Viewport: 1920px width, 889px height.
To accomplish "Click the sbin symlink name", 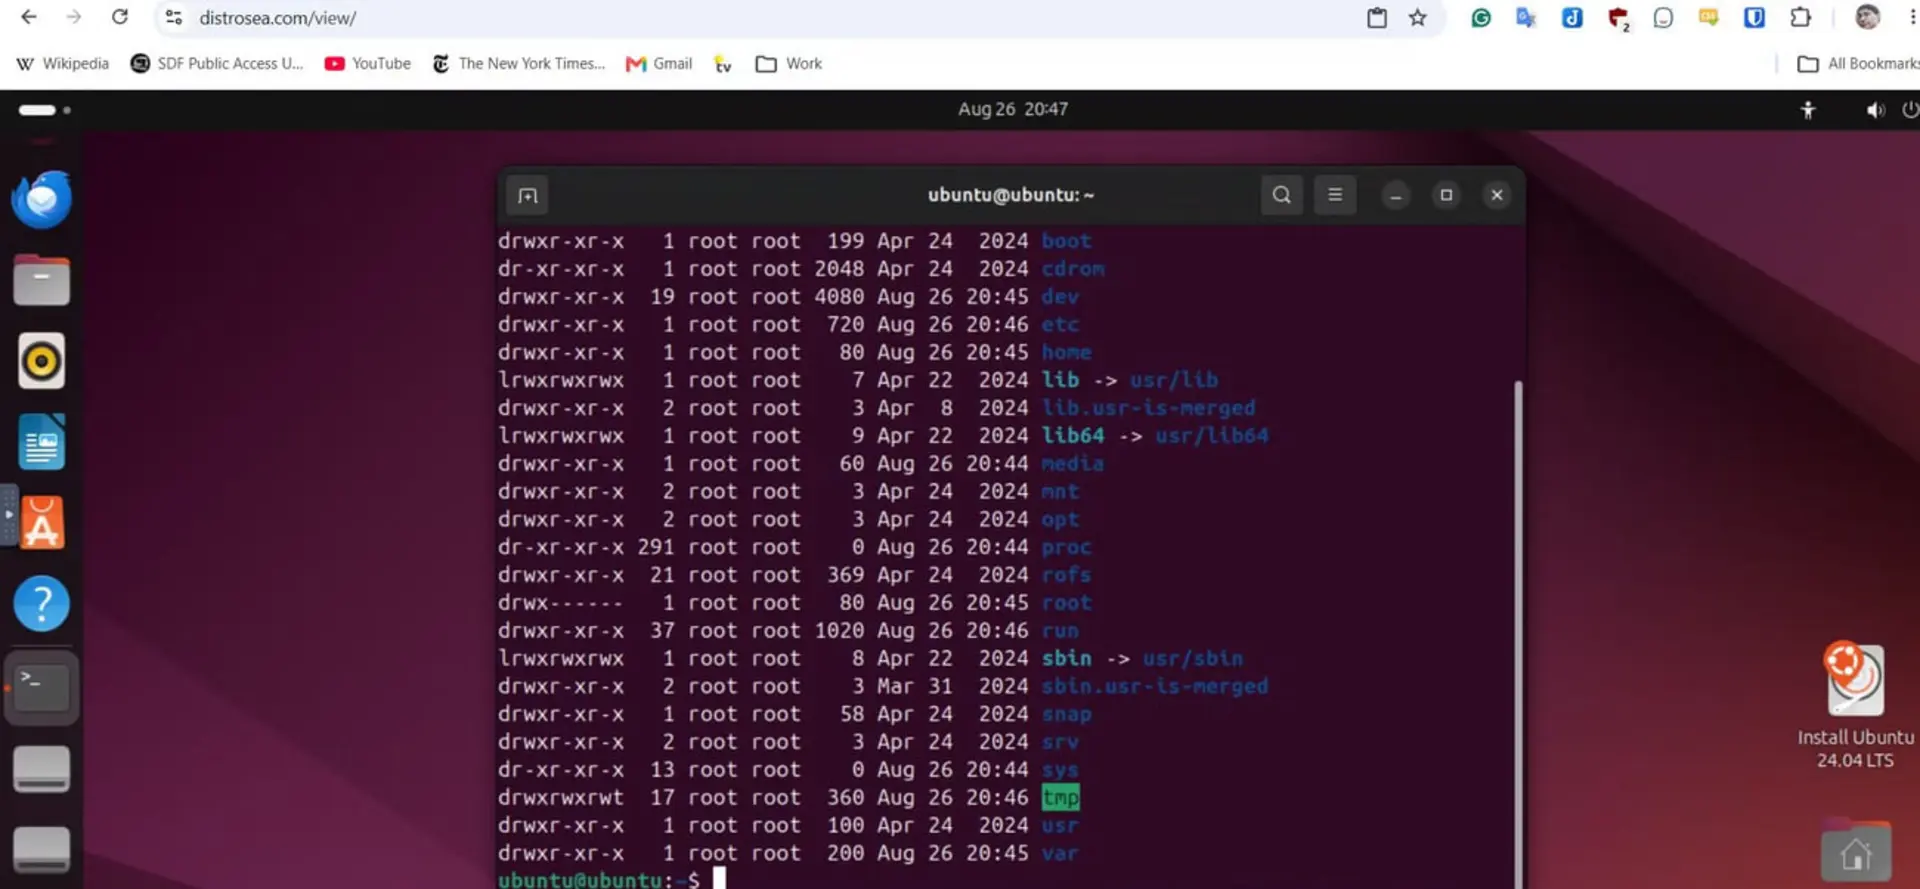I will tap(1066, 659).
